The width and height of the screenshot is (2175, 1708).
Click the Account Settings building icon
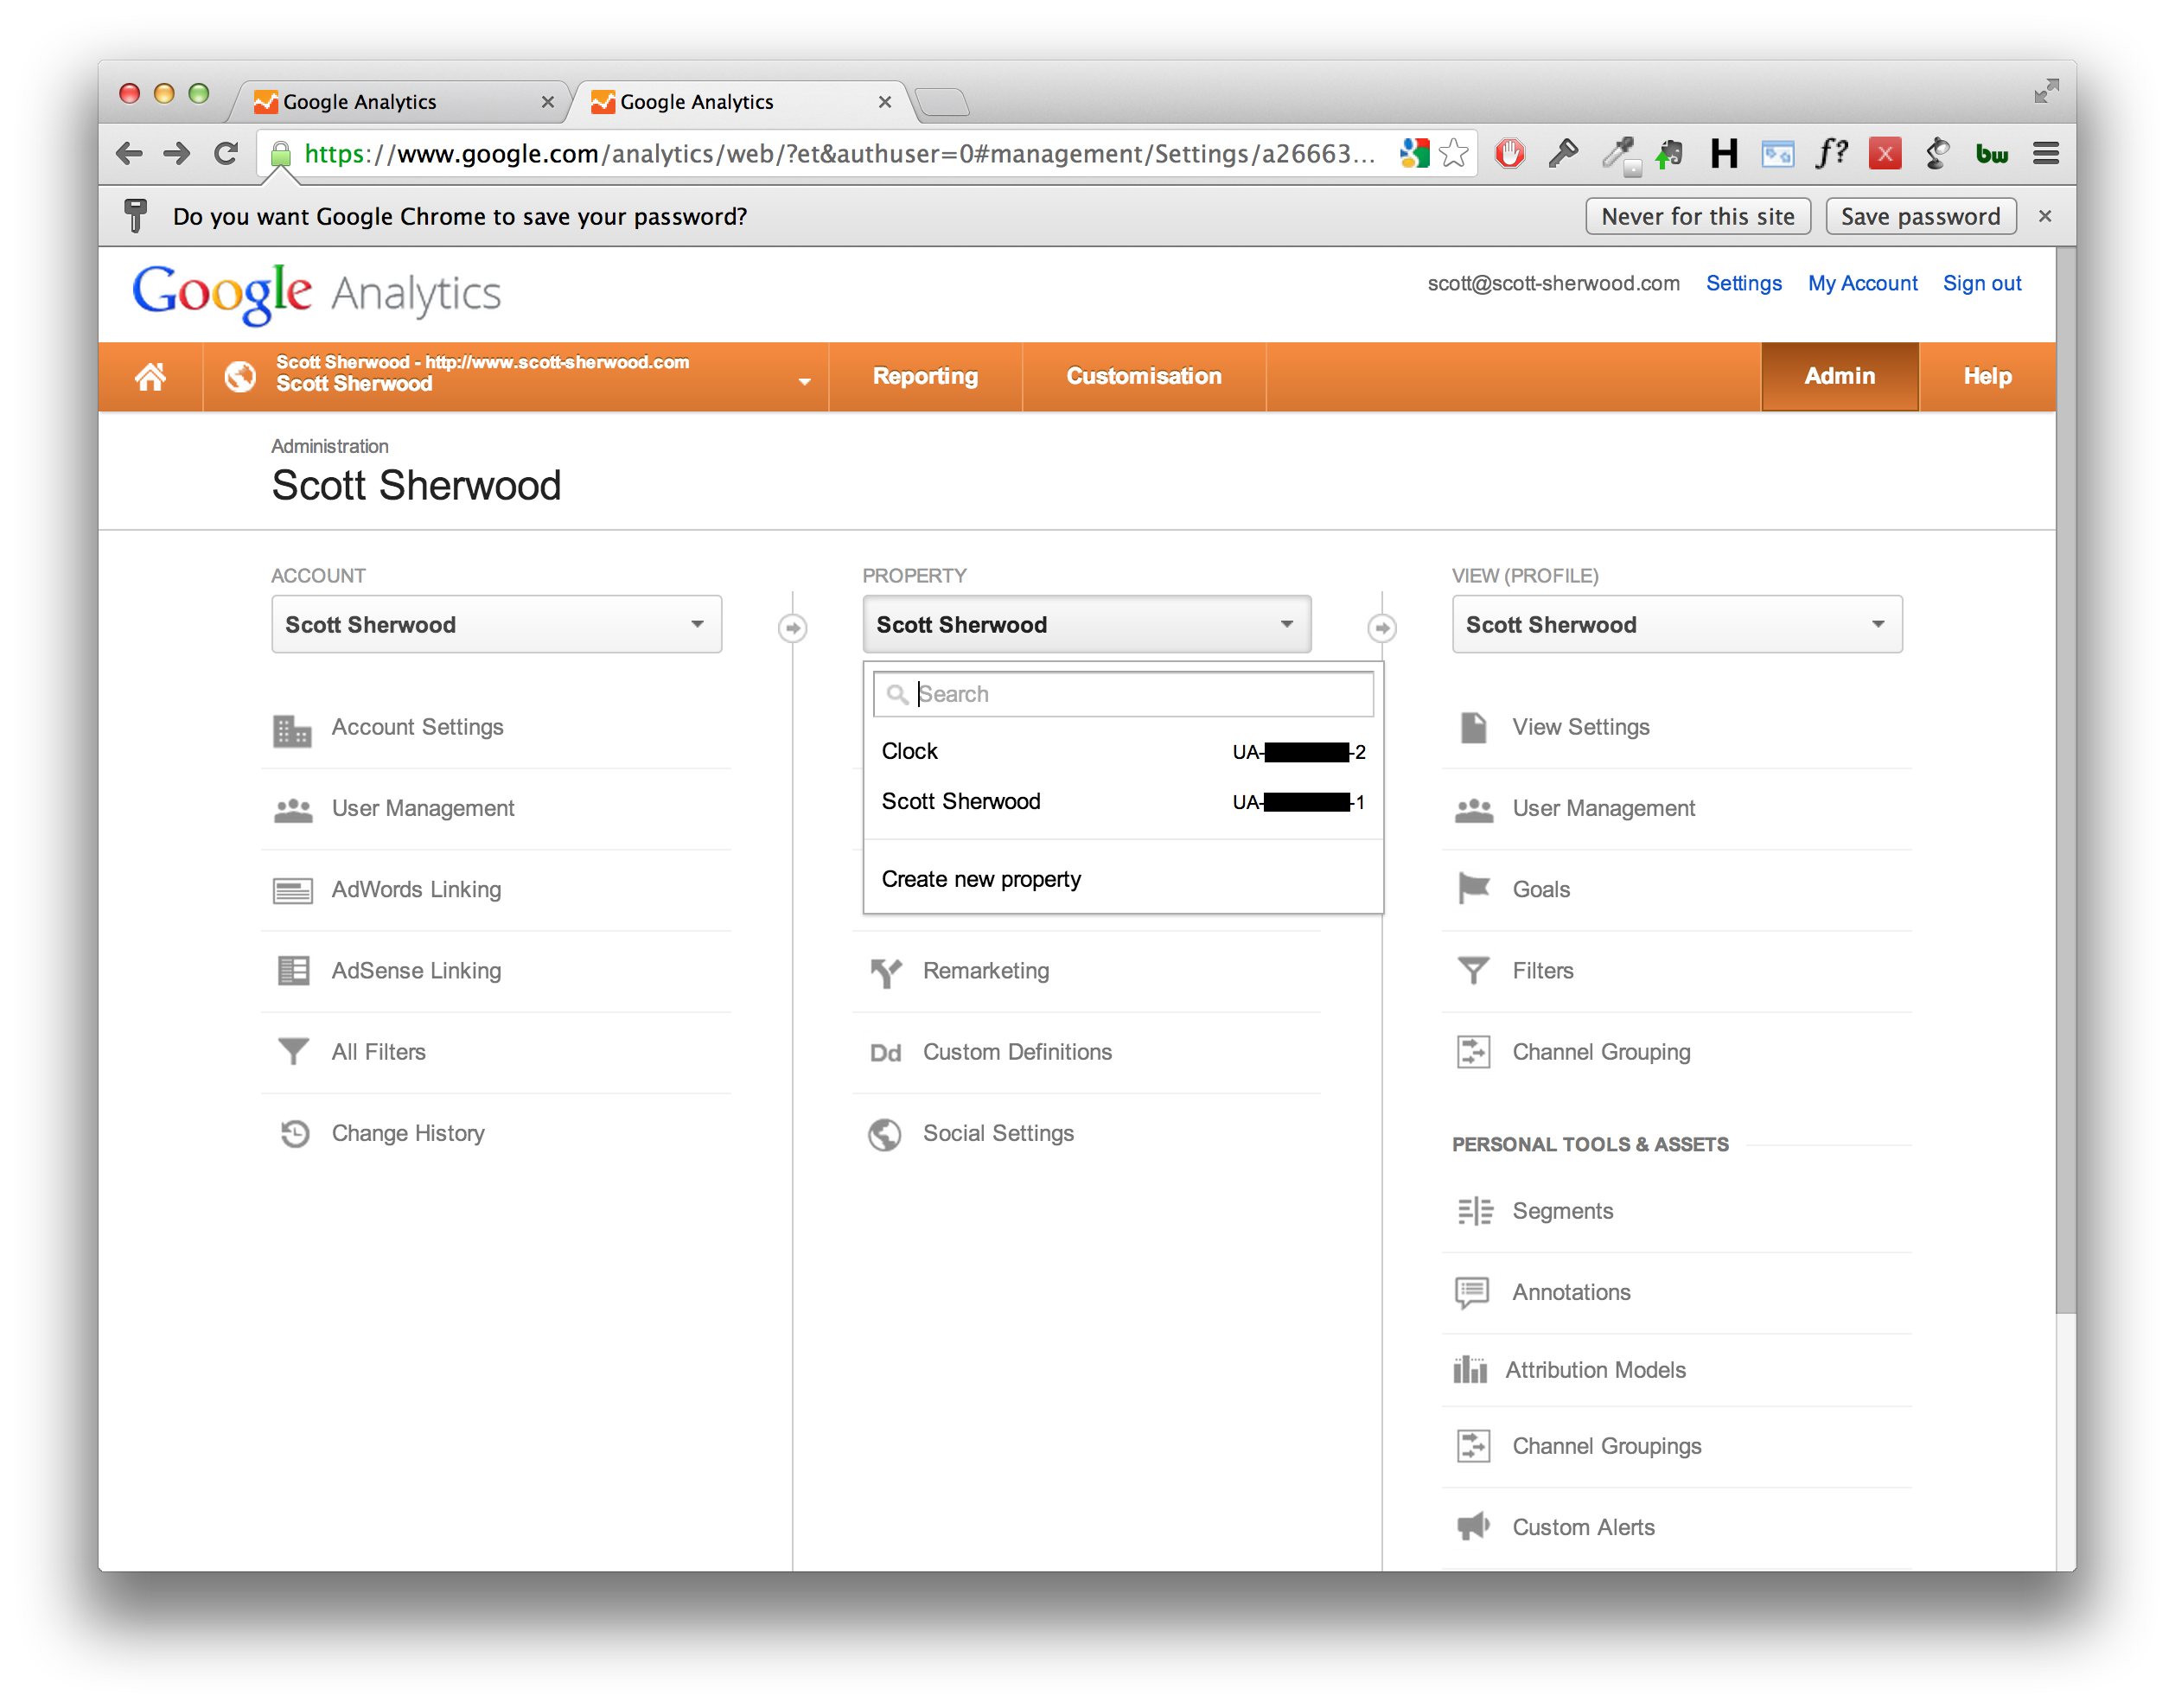pos(292,730)
